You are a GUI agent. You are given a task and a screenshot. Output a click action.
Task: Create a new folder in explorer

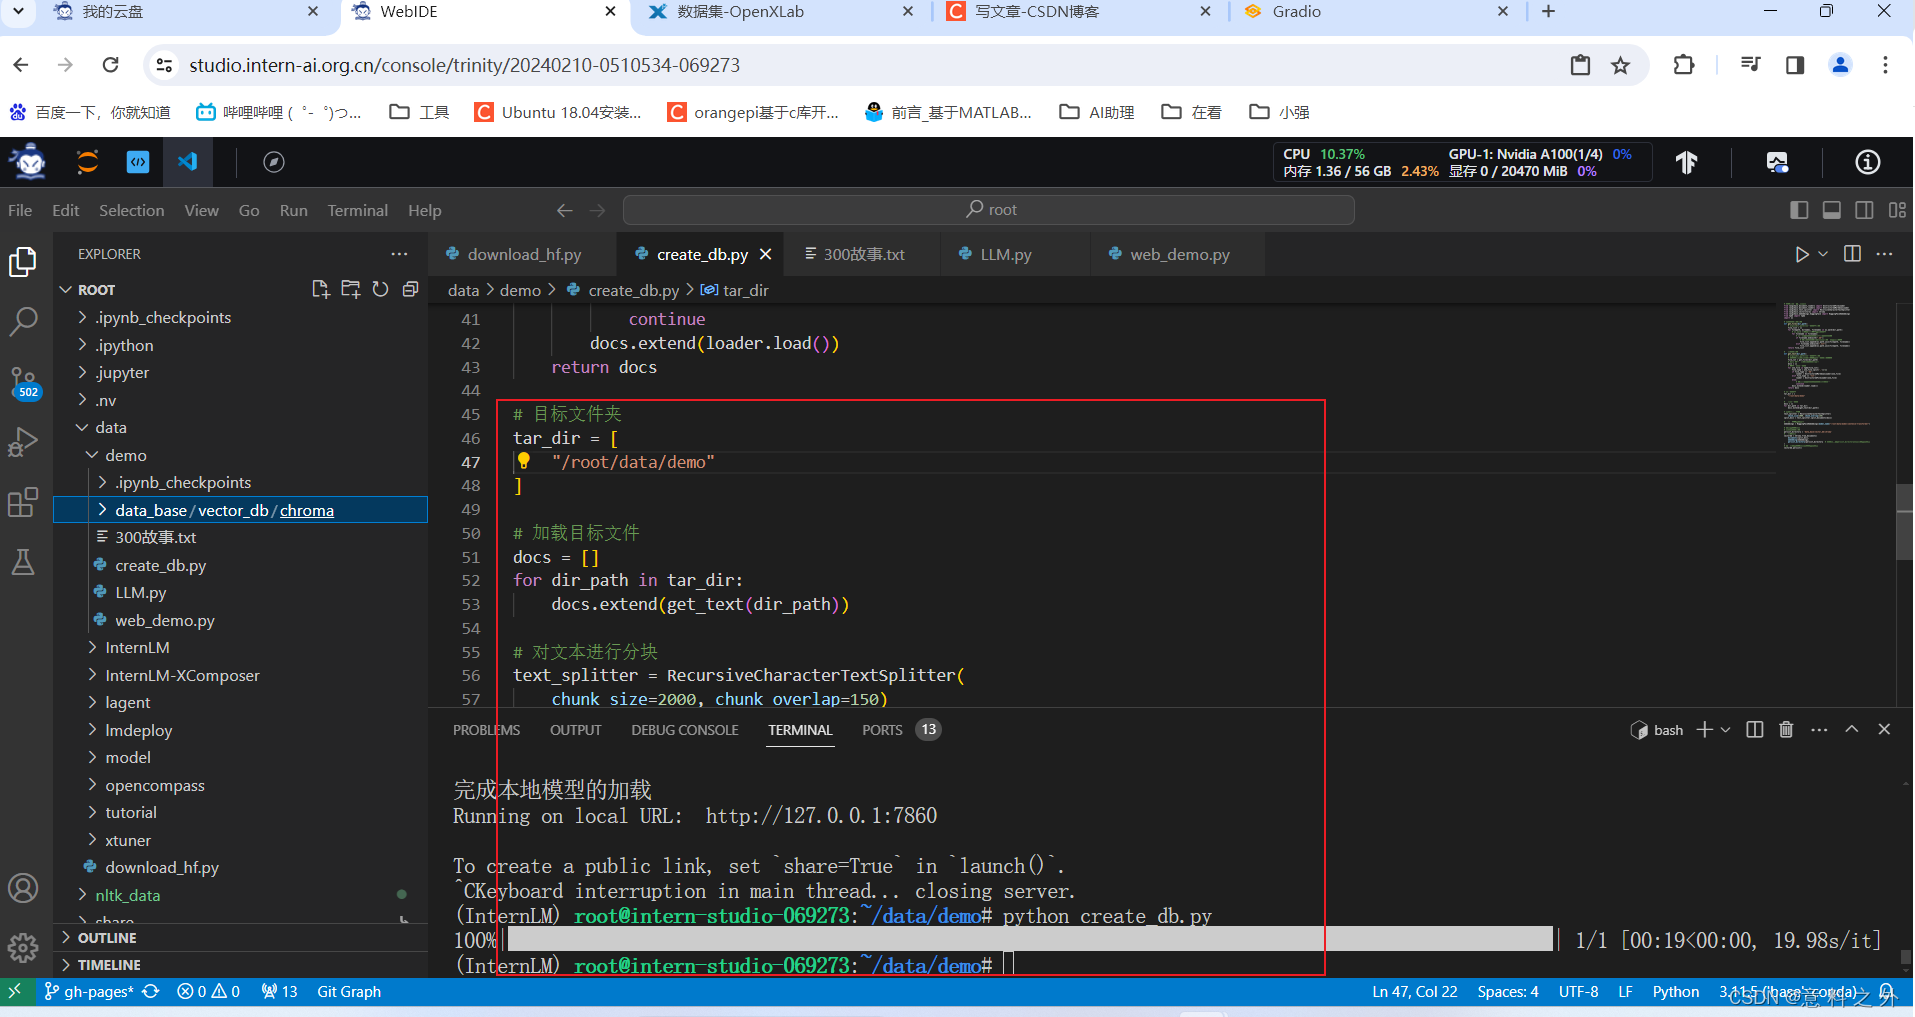pyautogui.click(x=350, y=289)
